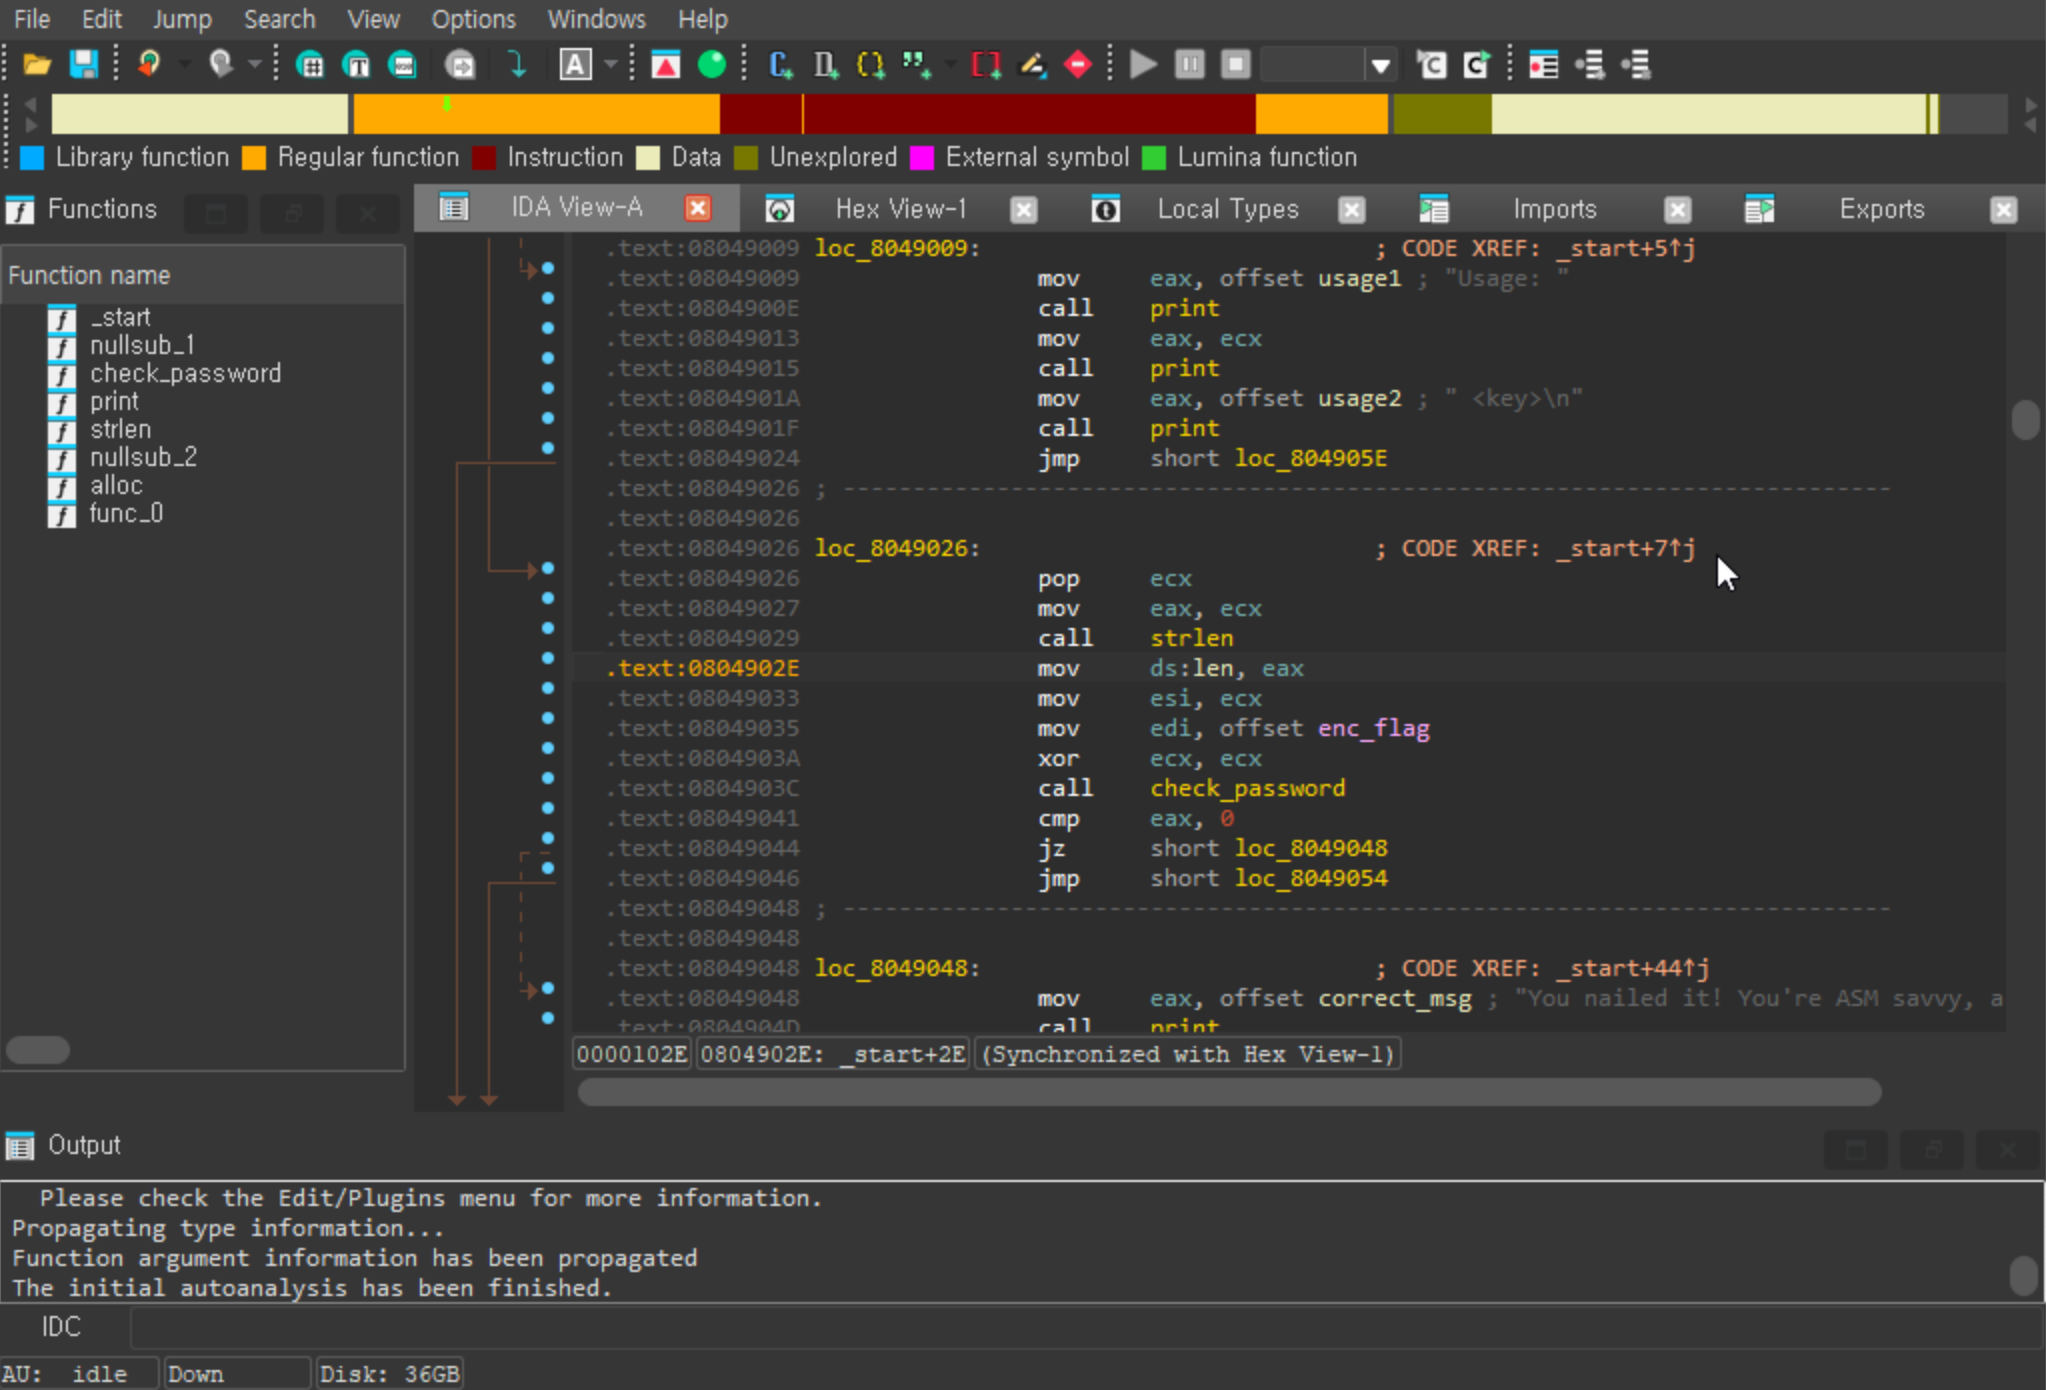Select check_password in the Functions list

185,373
